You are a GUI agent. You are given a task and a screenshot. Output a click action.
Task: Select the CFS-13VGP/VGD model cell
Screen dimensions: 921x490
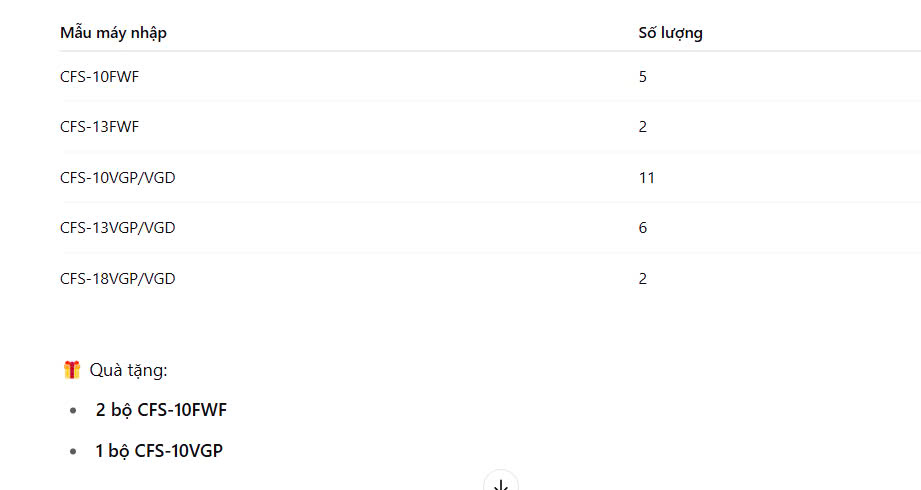[117, 228]
